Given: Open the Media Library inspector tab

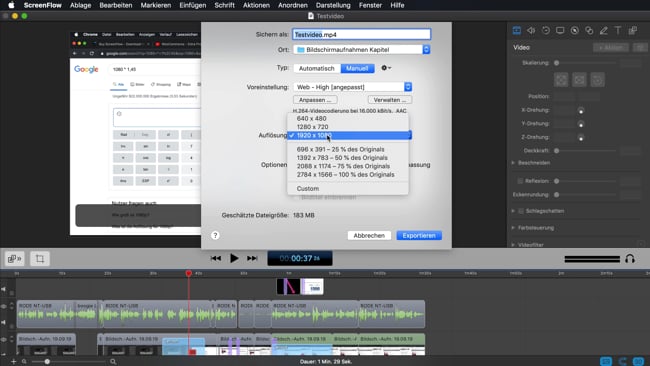Looking at the screenshot, I should (x=633, y=30).
